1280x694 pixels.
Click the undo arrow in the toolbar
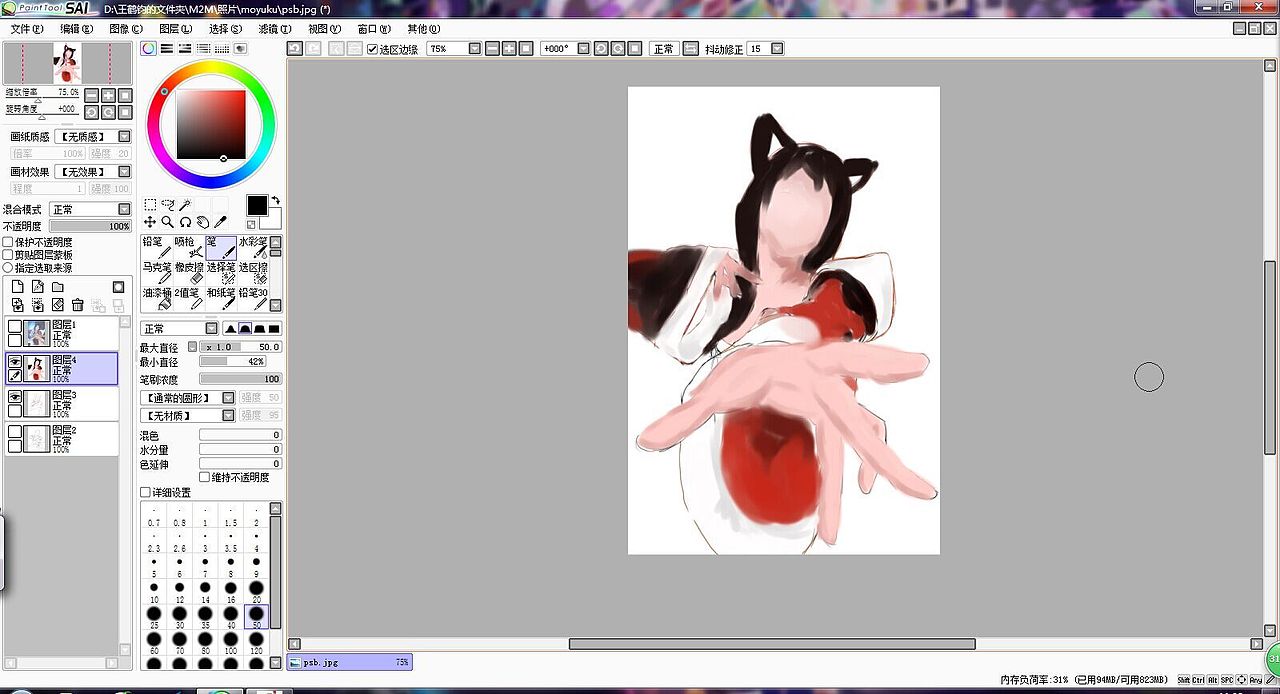[295, 48]
